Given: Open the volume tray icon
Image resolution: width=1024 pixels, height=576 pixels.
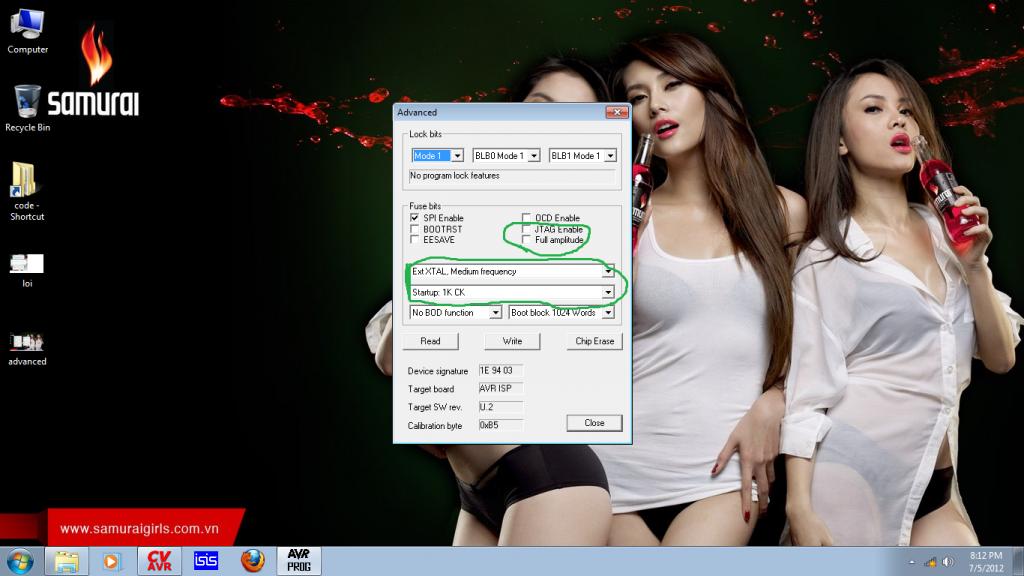Looking at the screenshot, I should coord(948,562).
